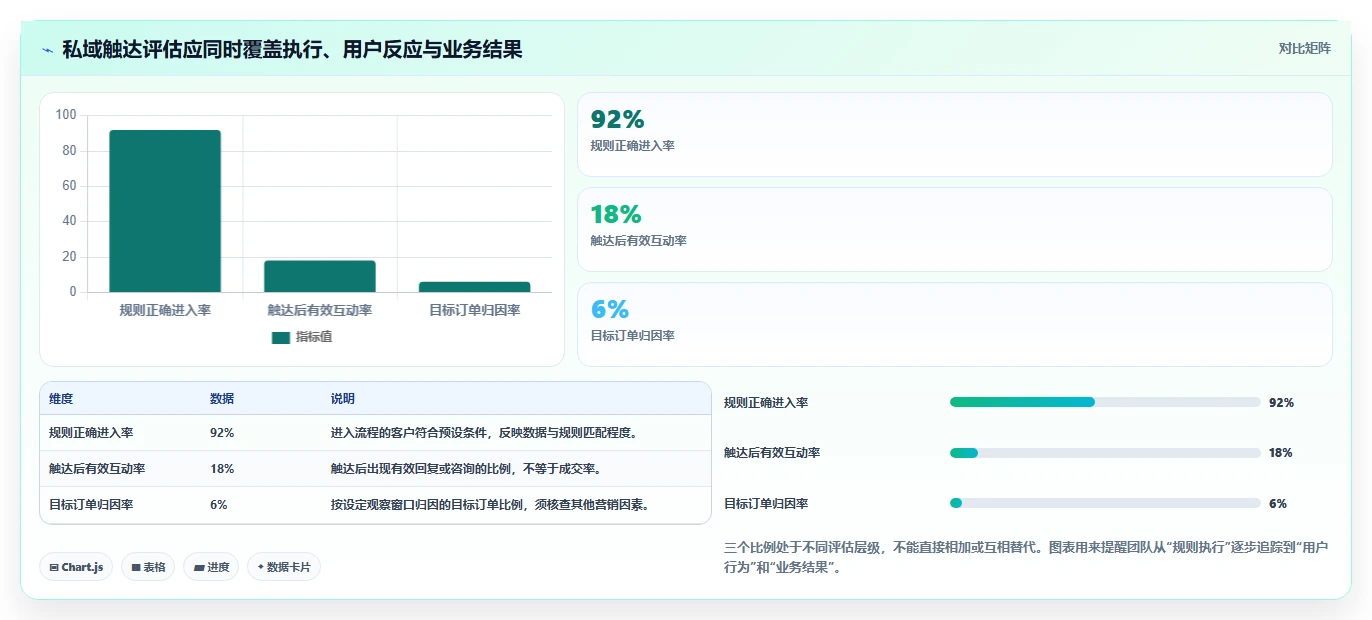Image resolution: width=1372 pixels, height=620 pixels.
Task: Select the Chart.js tag chip
Action: click(x=77, y=567)
